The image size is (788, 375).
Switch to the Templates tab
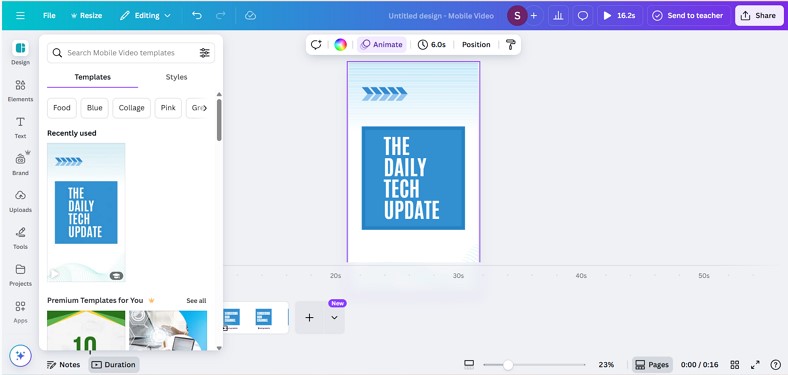[92, 77]
